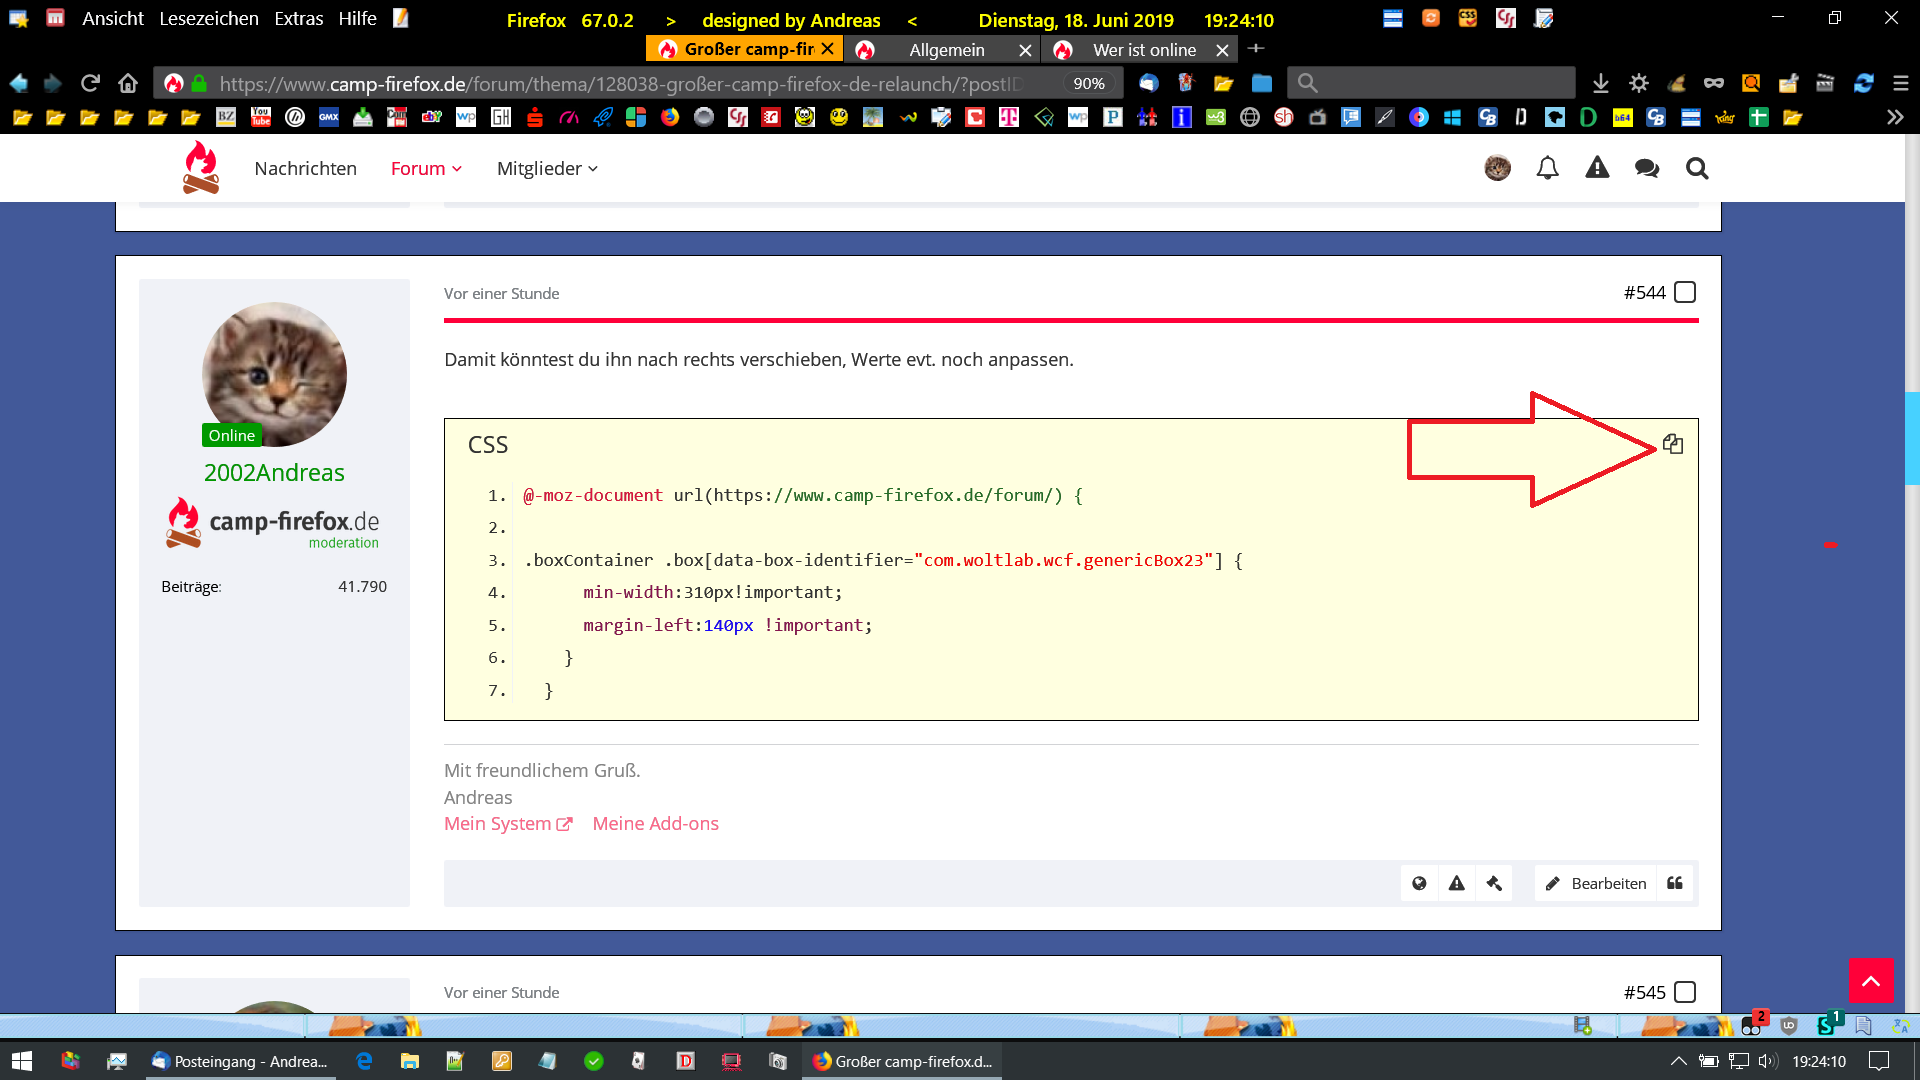Expand the Forum dropdown menu
1920x1080 pixels.
[x=426, y=168]
